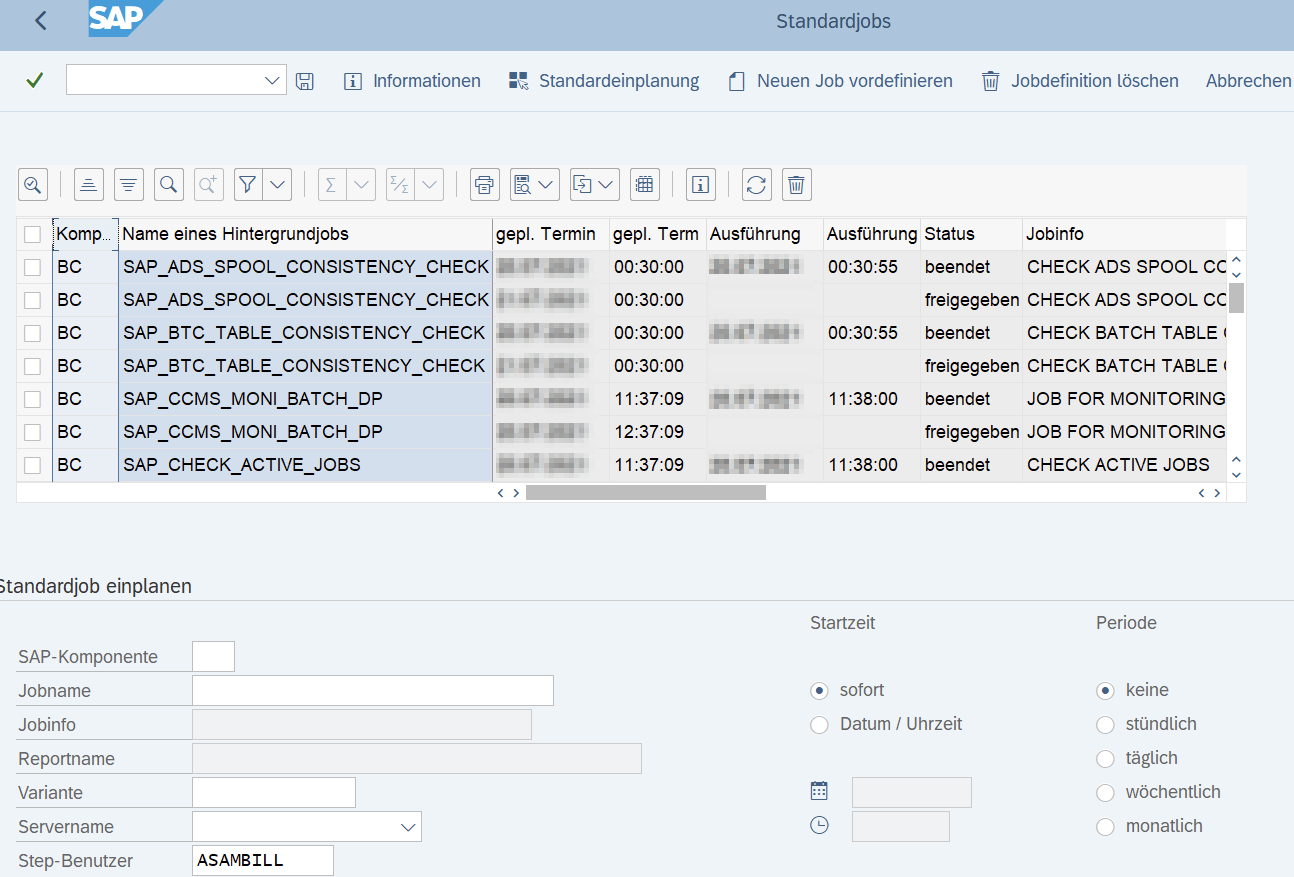Click the 'gepl. Termin' column header
This screenshot has width=1294, height=877.
pos(551,234)
